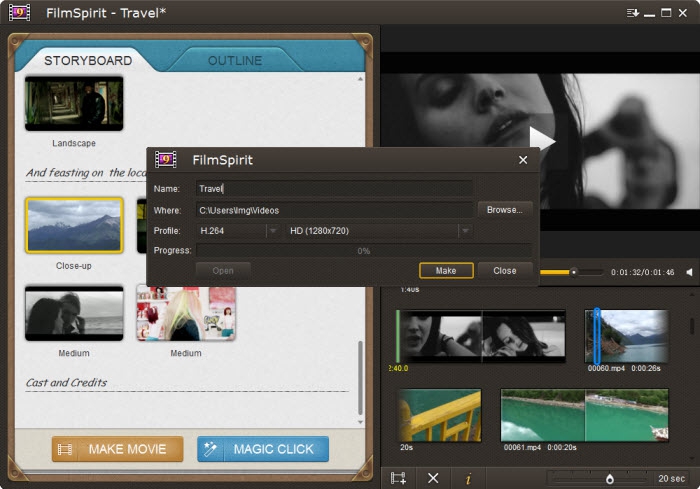Select the black-and-white couple Medium thumbnail

pos(74,313)
